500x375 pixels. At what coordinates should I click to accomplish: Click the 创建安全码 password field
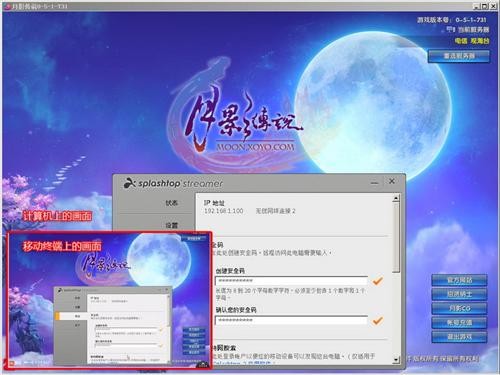(x=291, y=281)
